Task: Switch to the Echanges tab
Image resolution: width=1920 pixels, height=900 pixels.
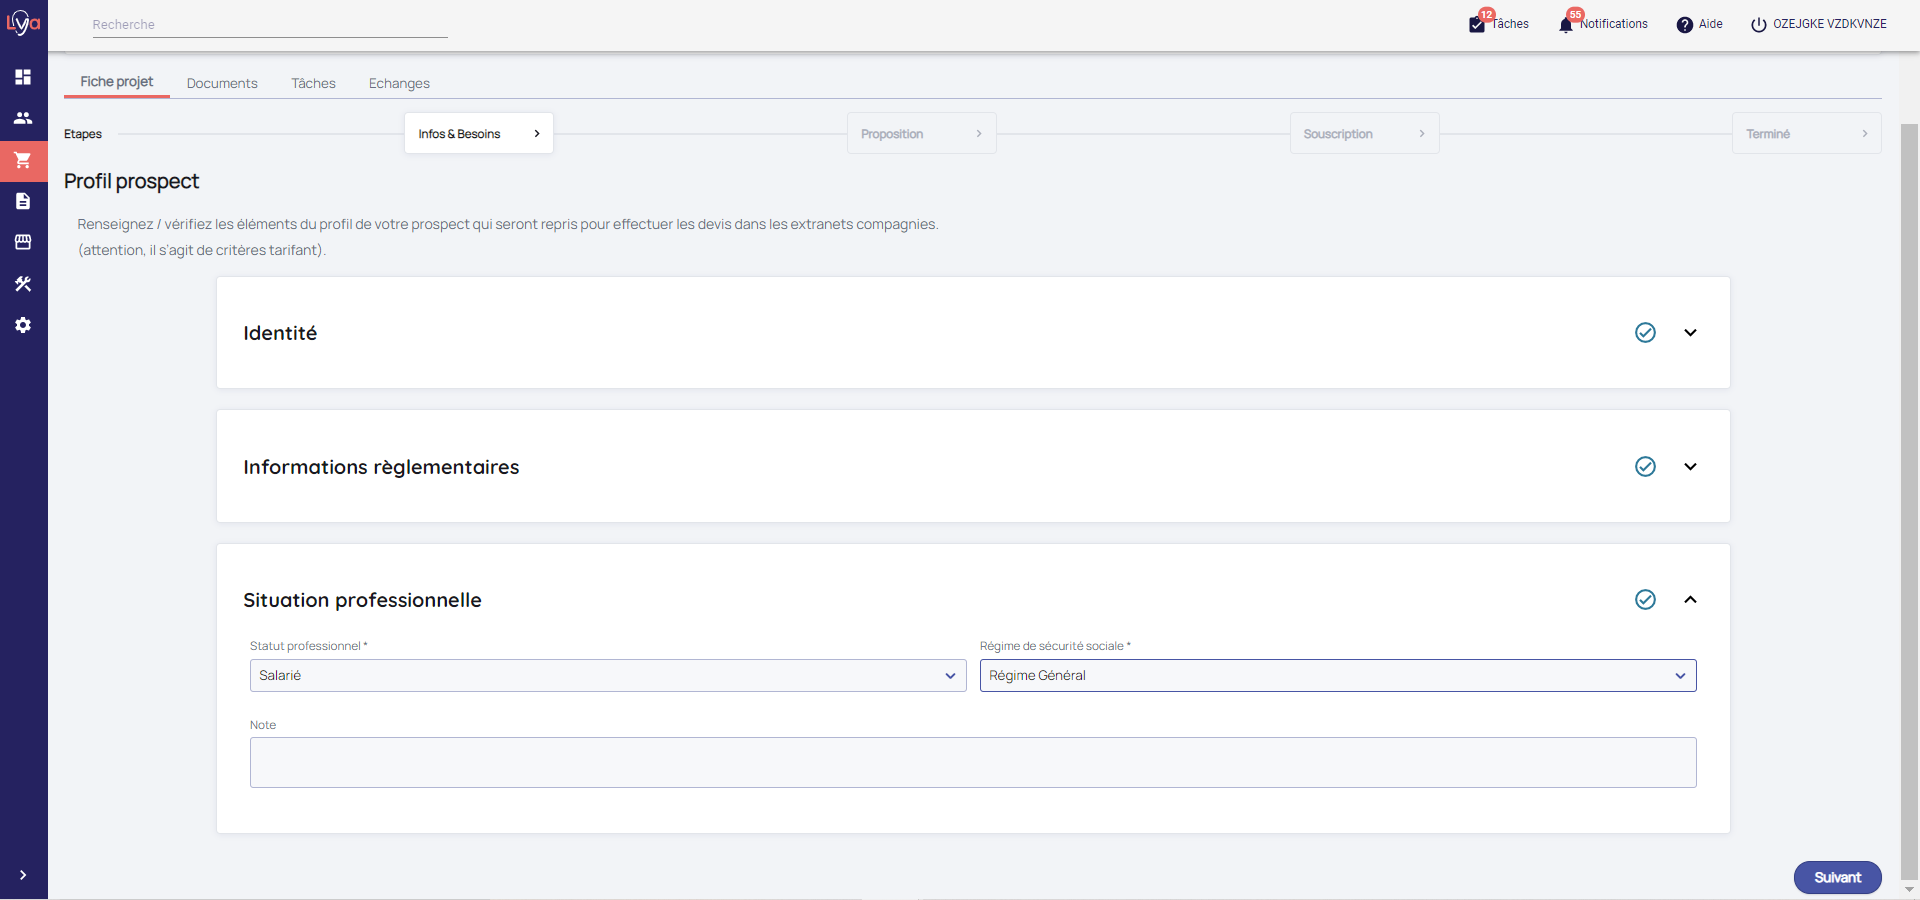Action: click(399, 83)
